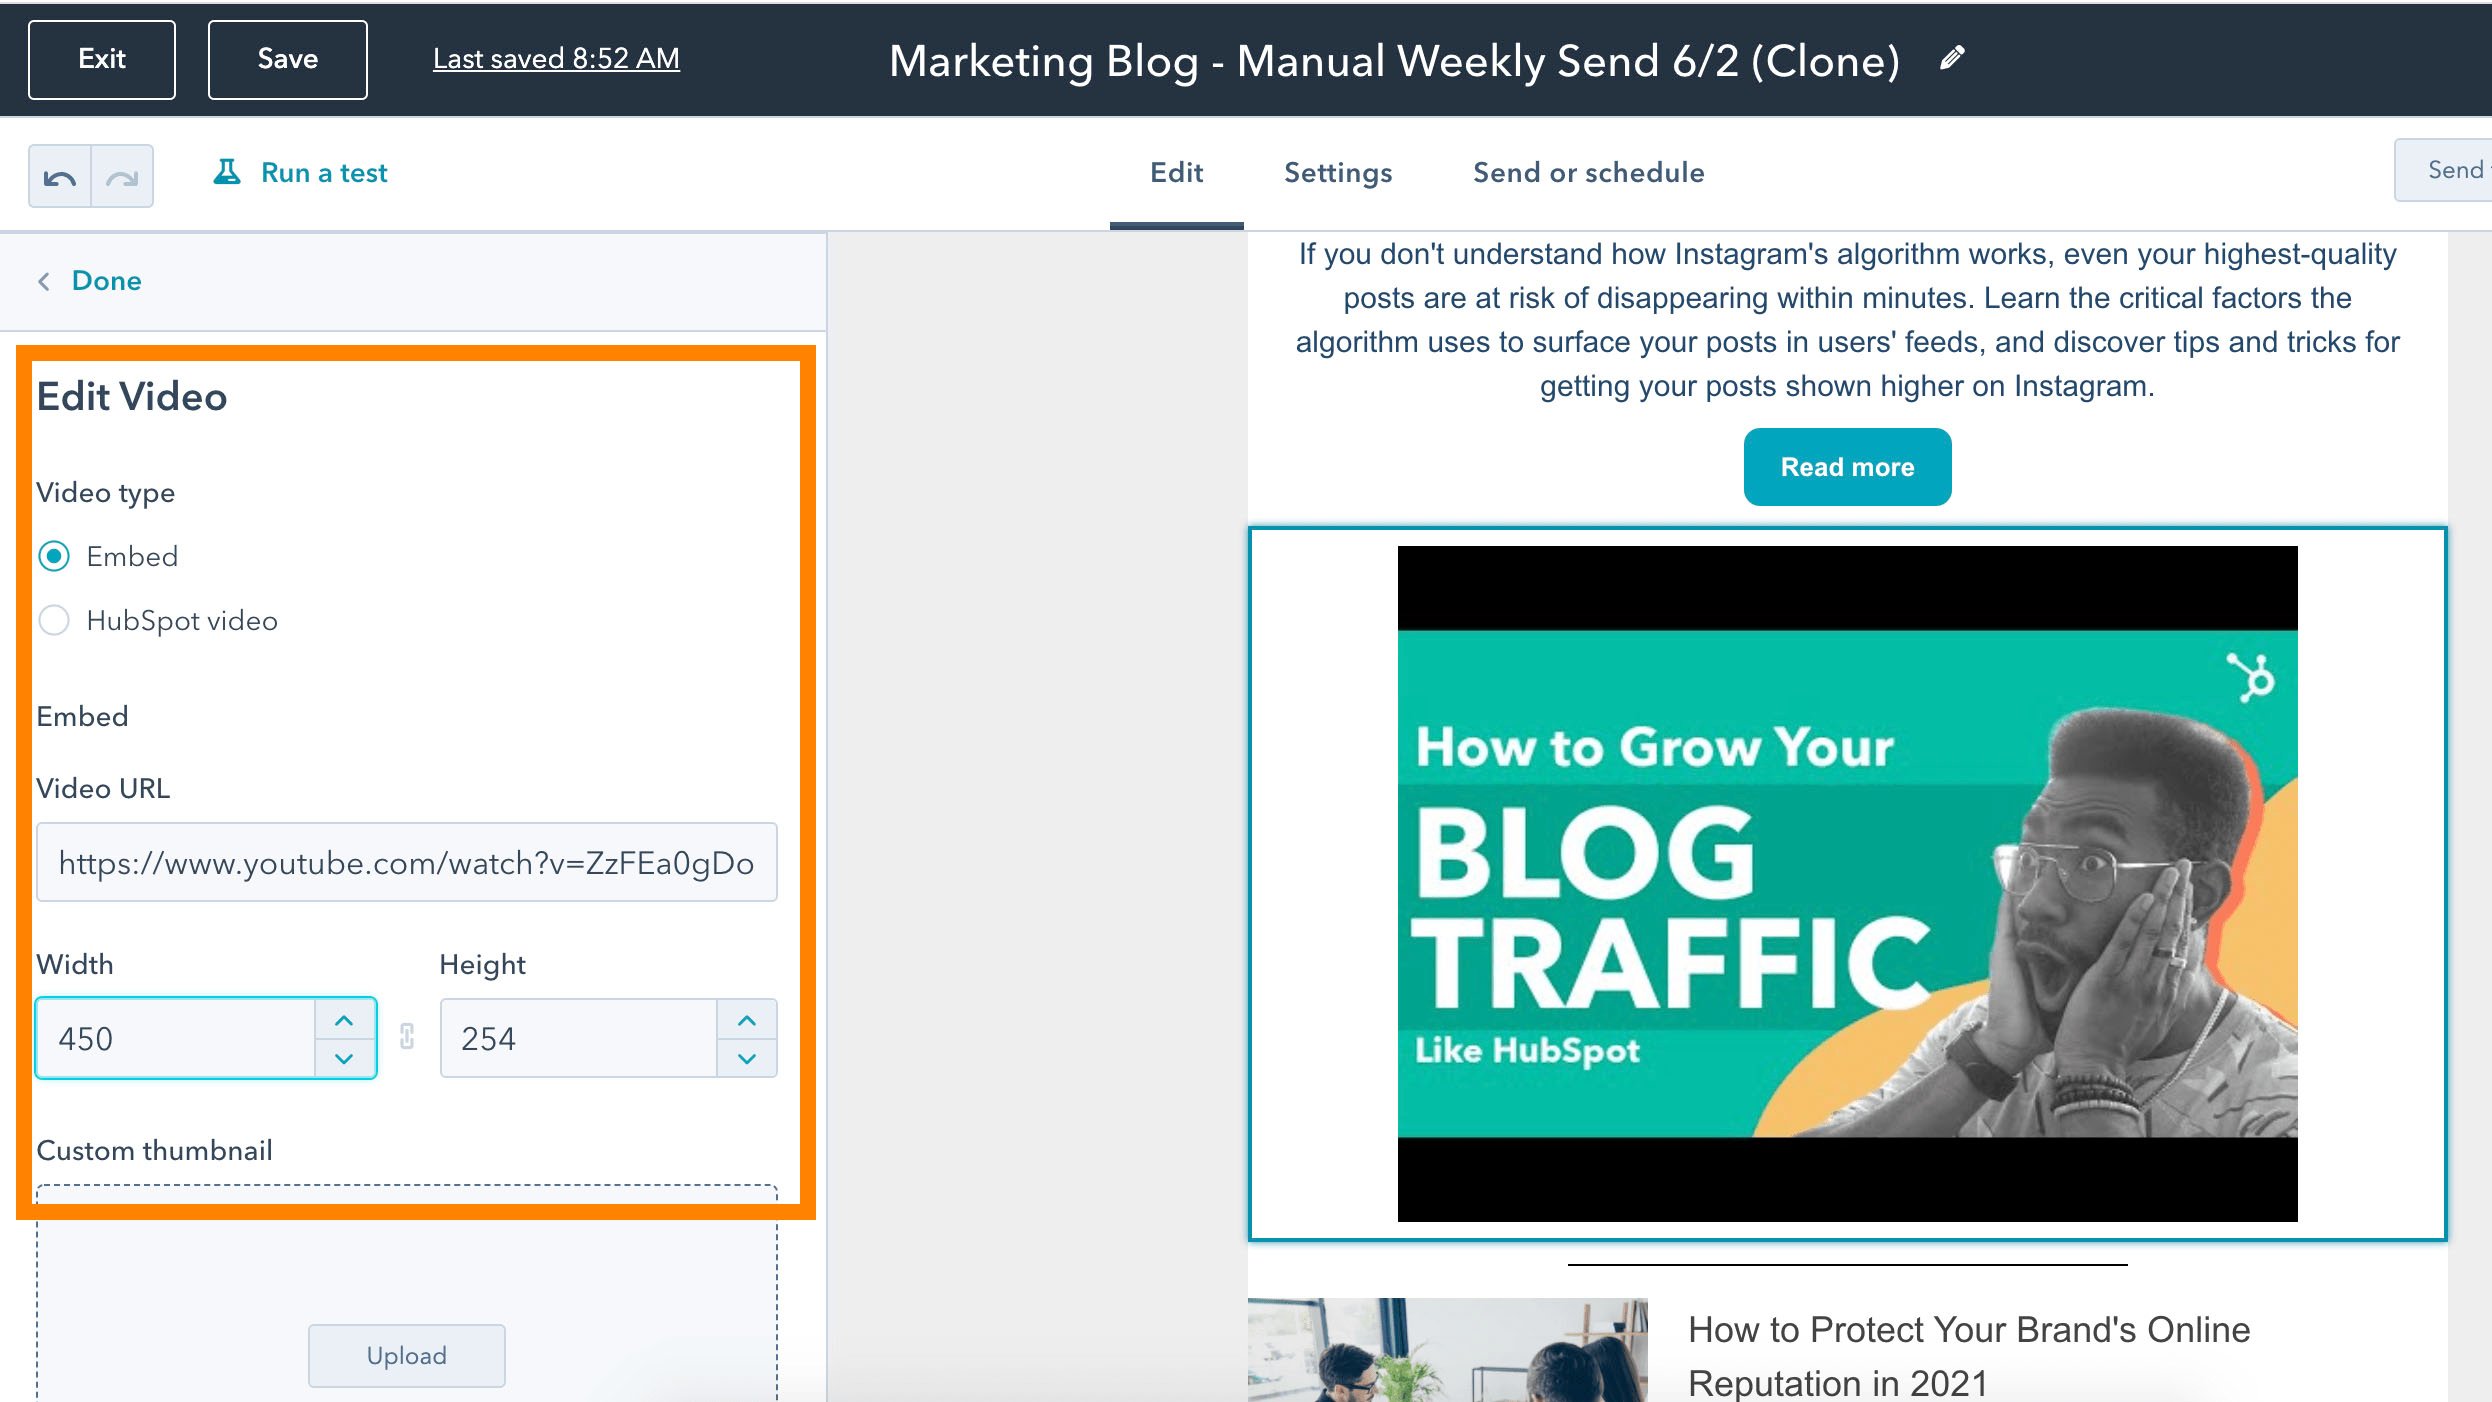
Task: Switch to the Settings tab
Action: (x=1338, y=173)
